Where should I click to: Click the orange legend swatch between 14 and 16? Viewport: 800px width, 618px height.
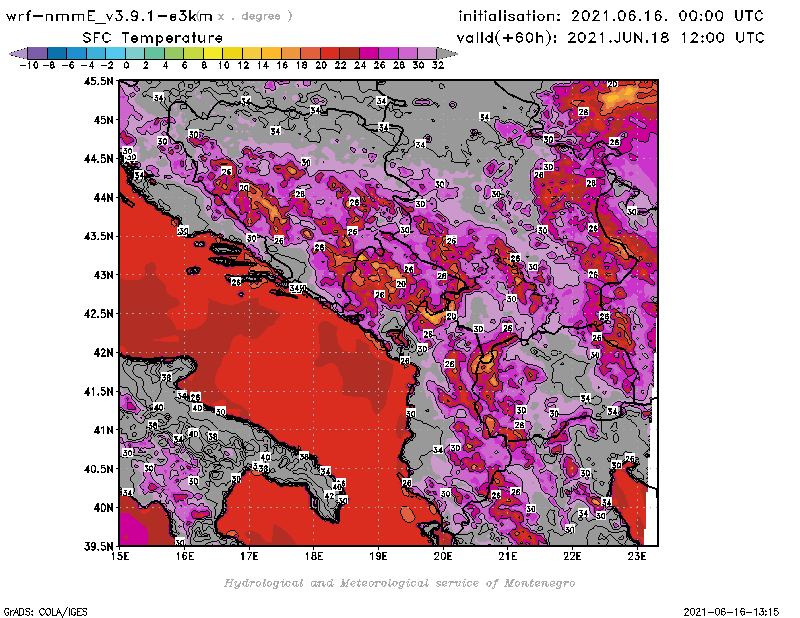(x=271, y=53)
